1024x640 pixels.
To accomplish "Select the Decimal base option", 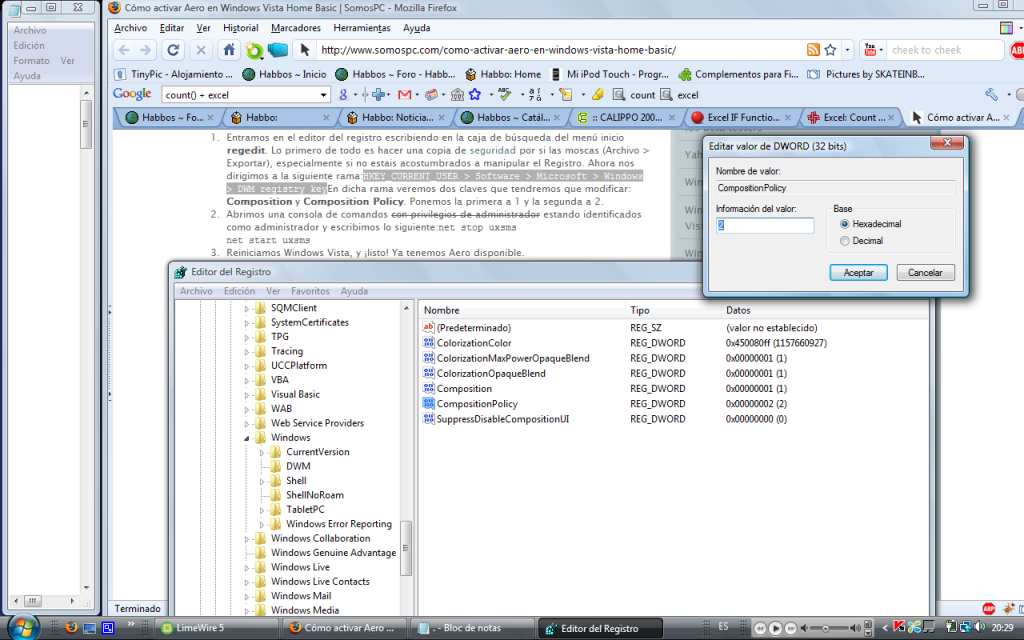I will pyautogui.click(x=845, y=241).
